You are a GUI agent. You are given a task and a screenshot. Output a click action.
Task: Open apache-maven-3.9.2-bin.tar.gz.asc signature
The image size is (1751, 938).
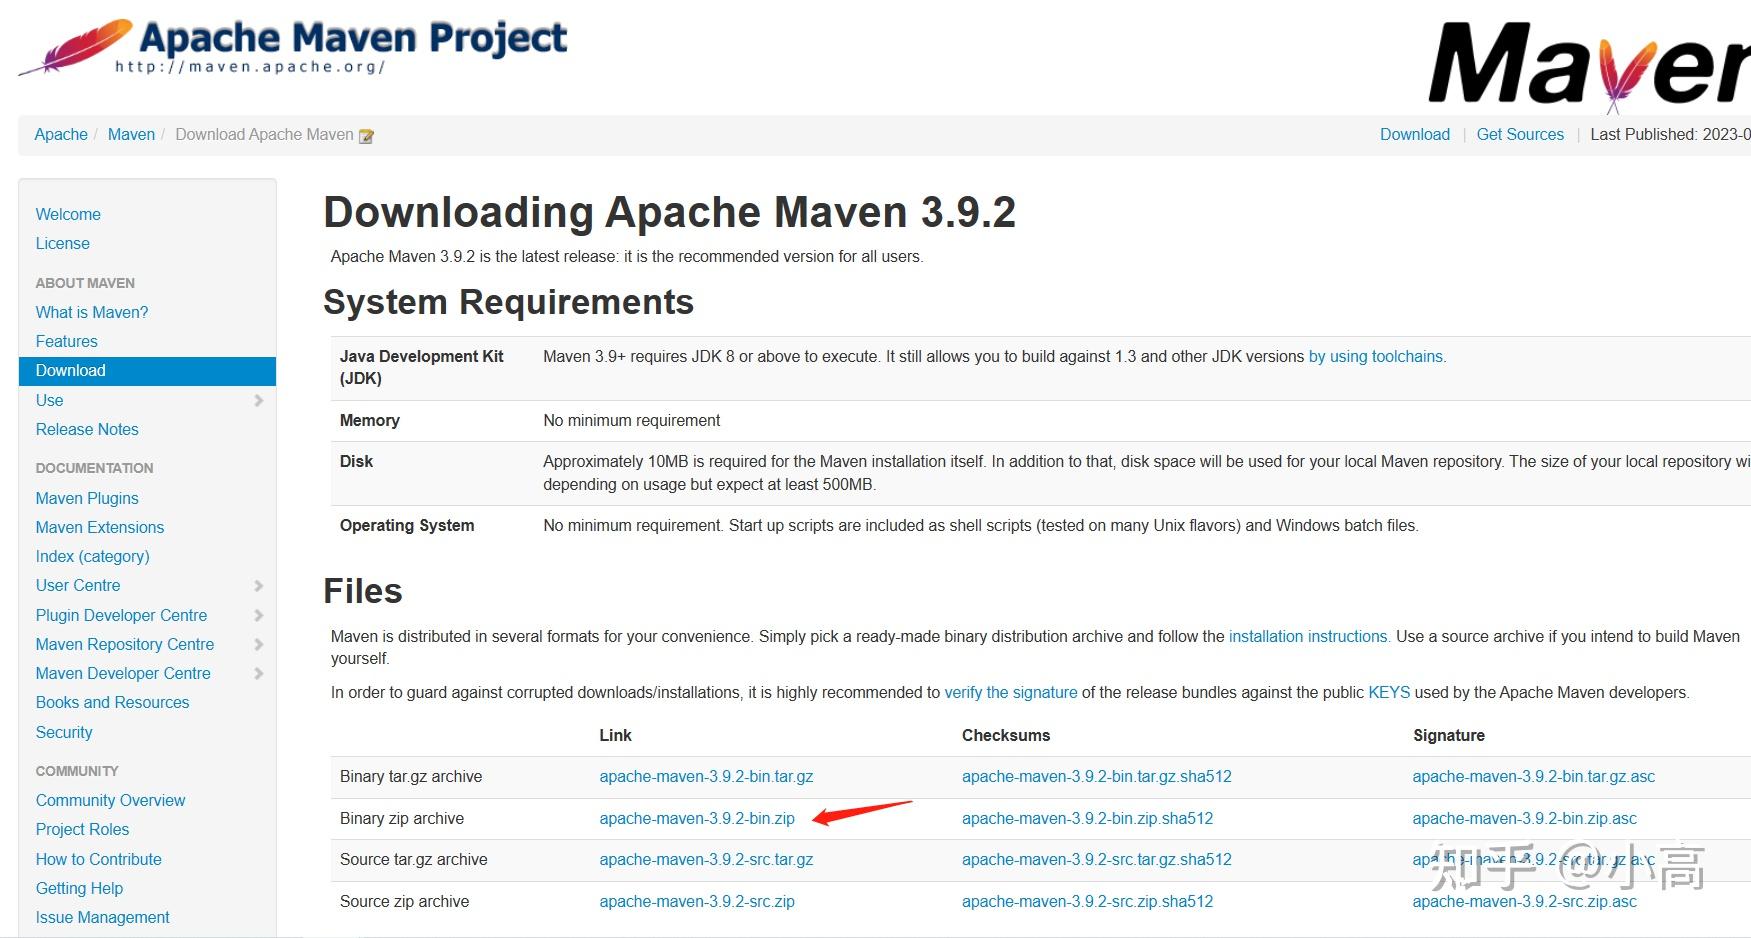[x=1534, y=776]
